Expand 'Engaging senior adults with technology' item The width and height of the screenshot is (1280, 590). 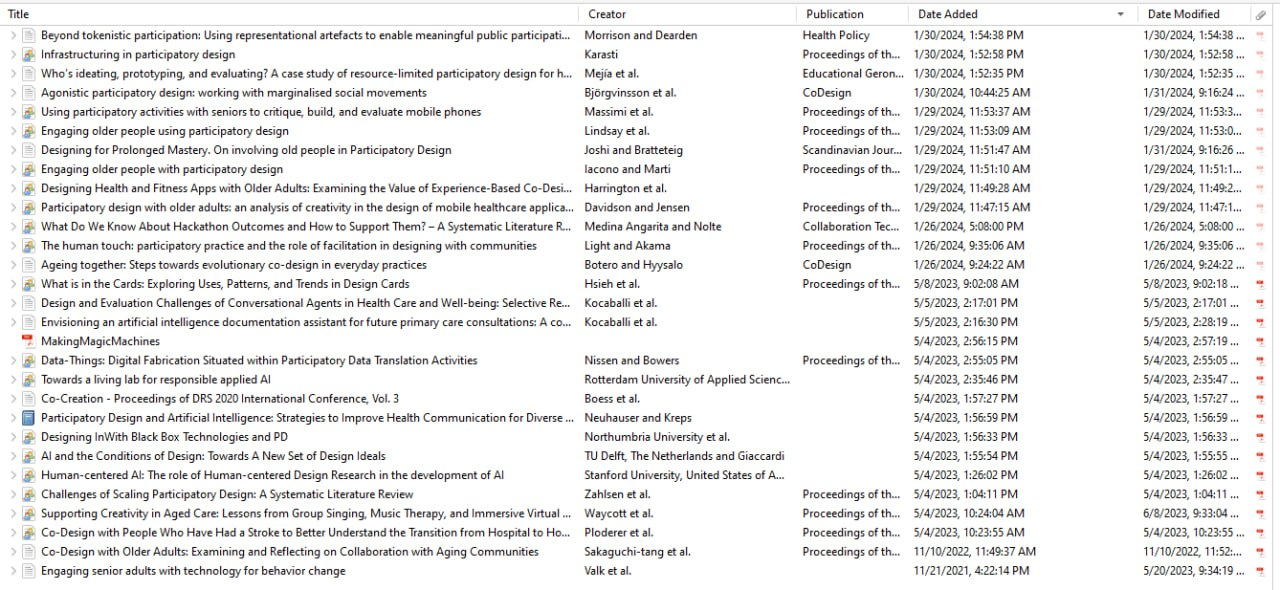click(13, 571)
